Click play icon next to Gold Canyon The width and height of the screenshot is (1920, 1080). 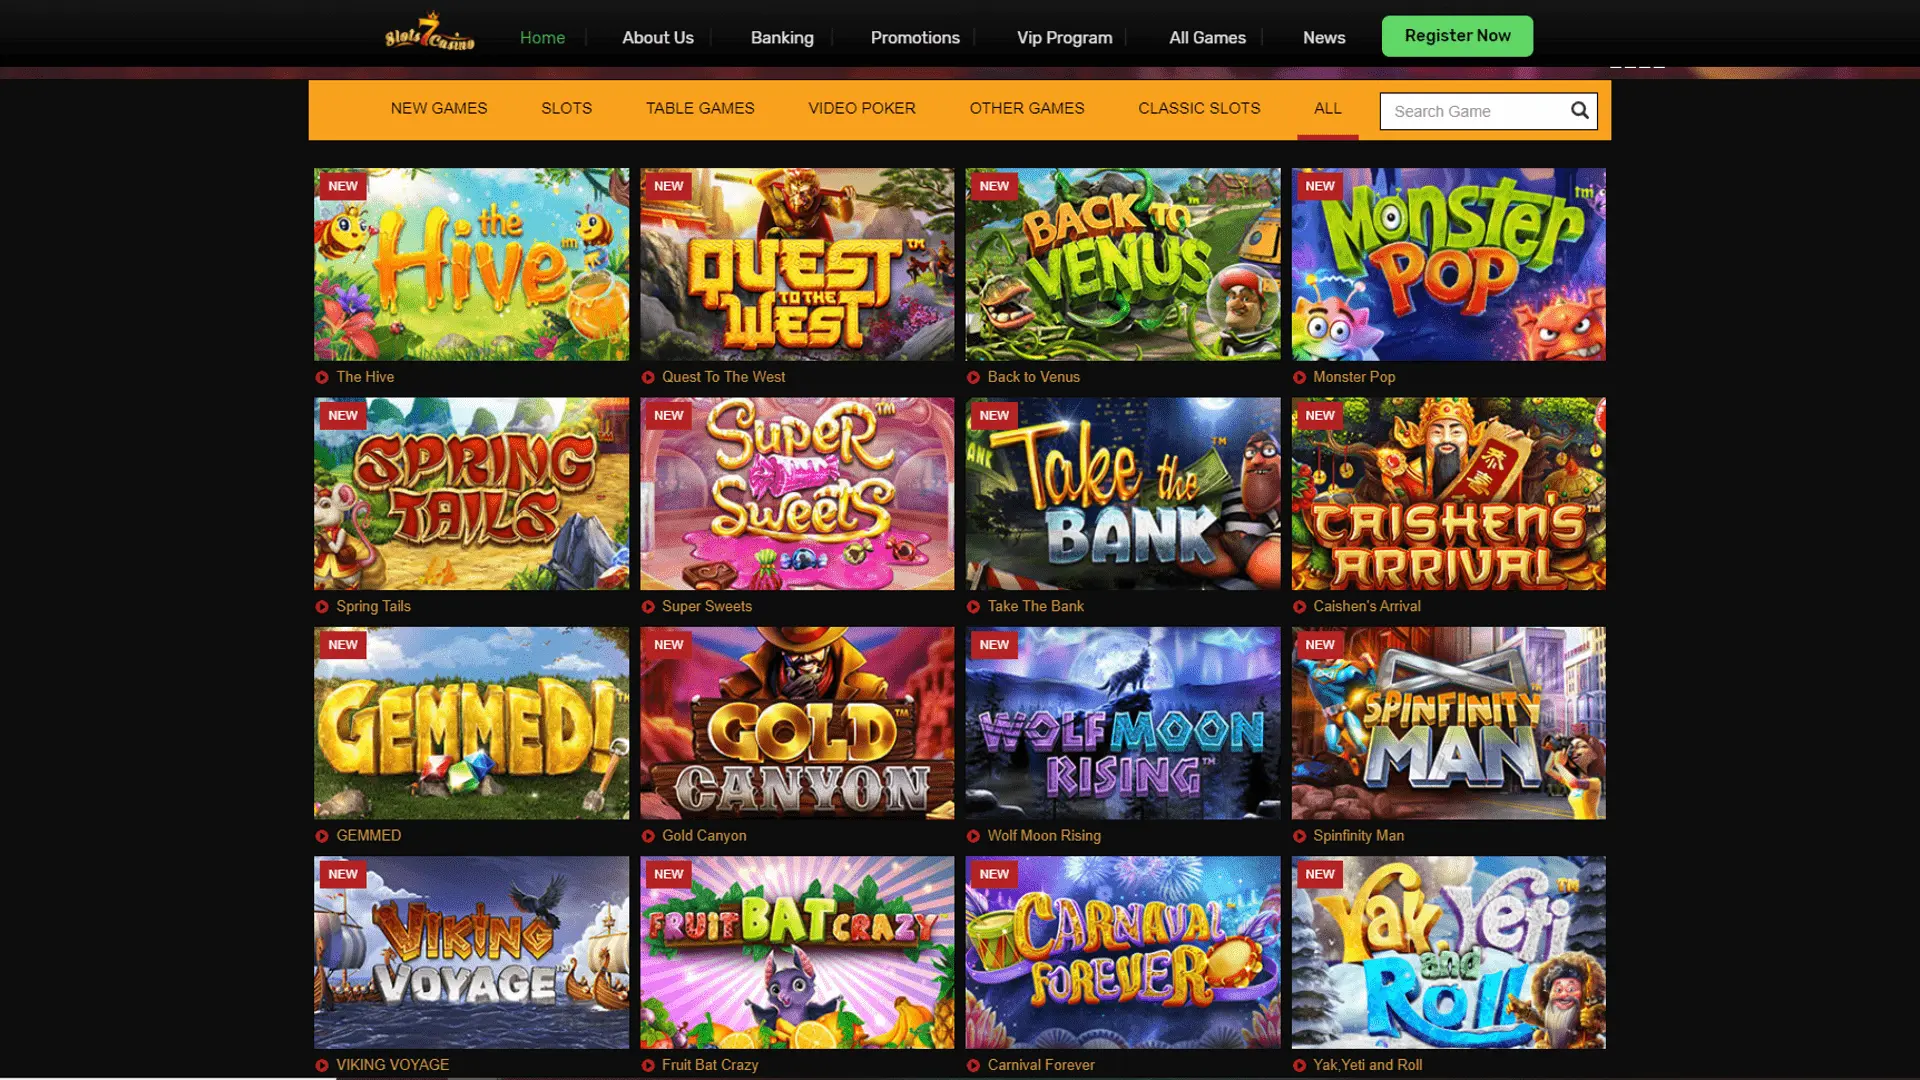[648, 836]
